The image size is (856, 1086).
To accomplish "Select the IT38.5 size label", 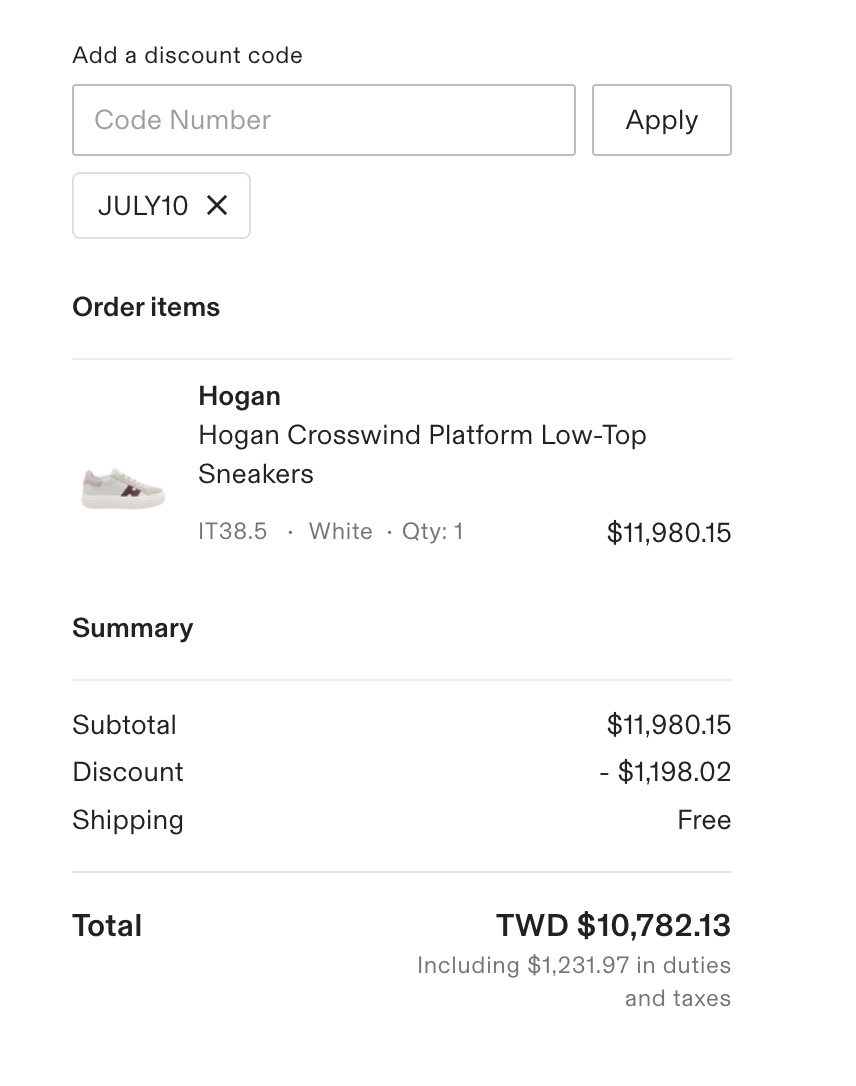I will (232, 531).
